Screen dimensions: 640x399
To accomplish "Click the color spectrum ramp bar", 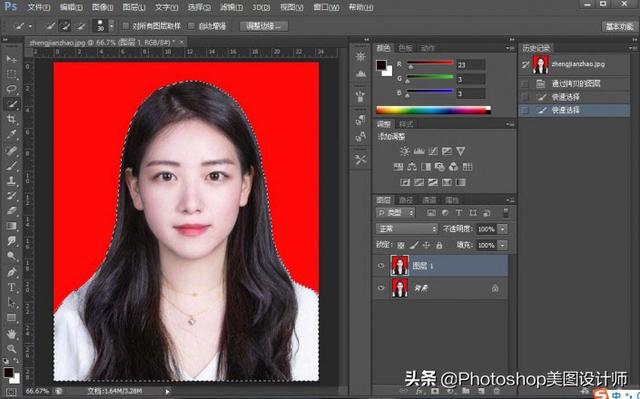I will pos(433,110).
